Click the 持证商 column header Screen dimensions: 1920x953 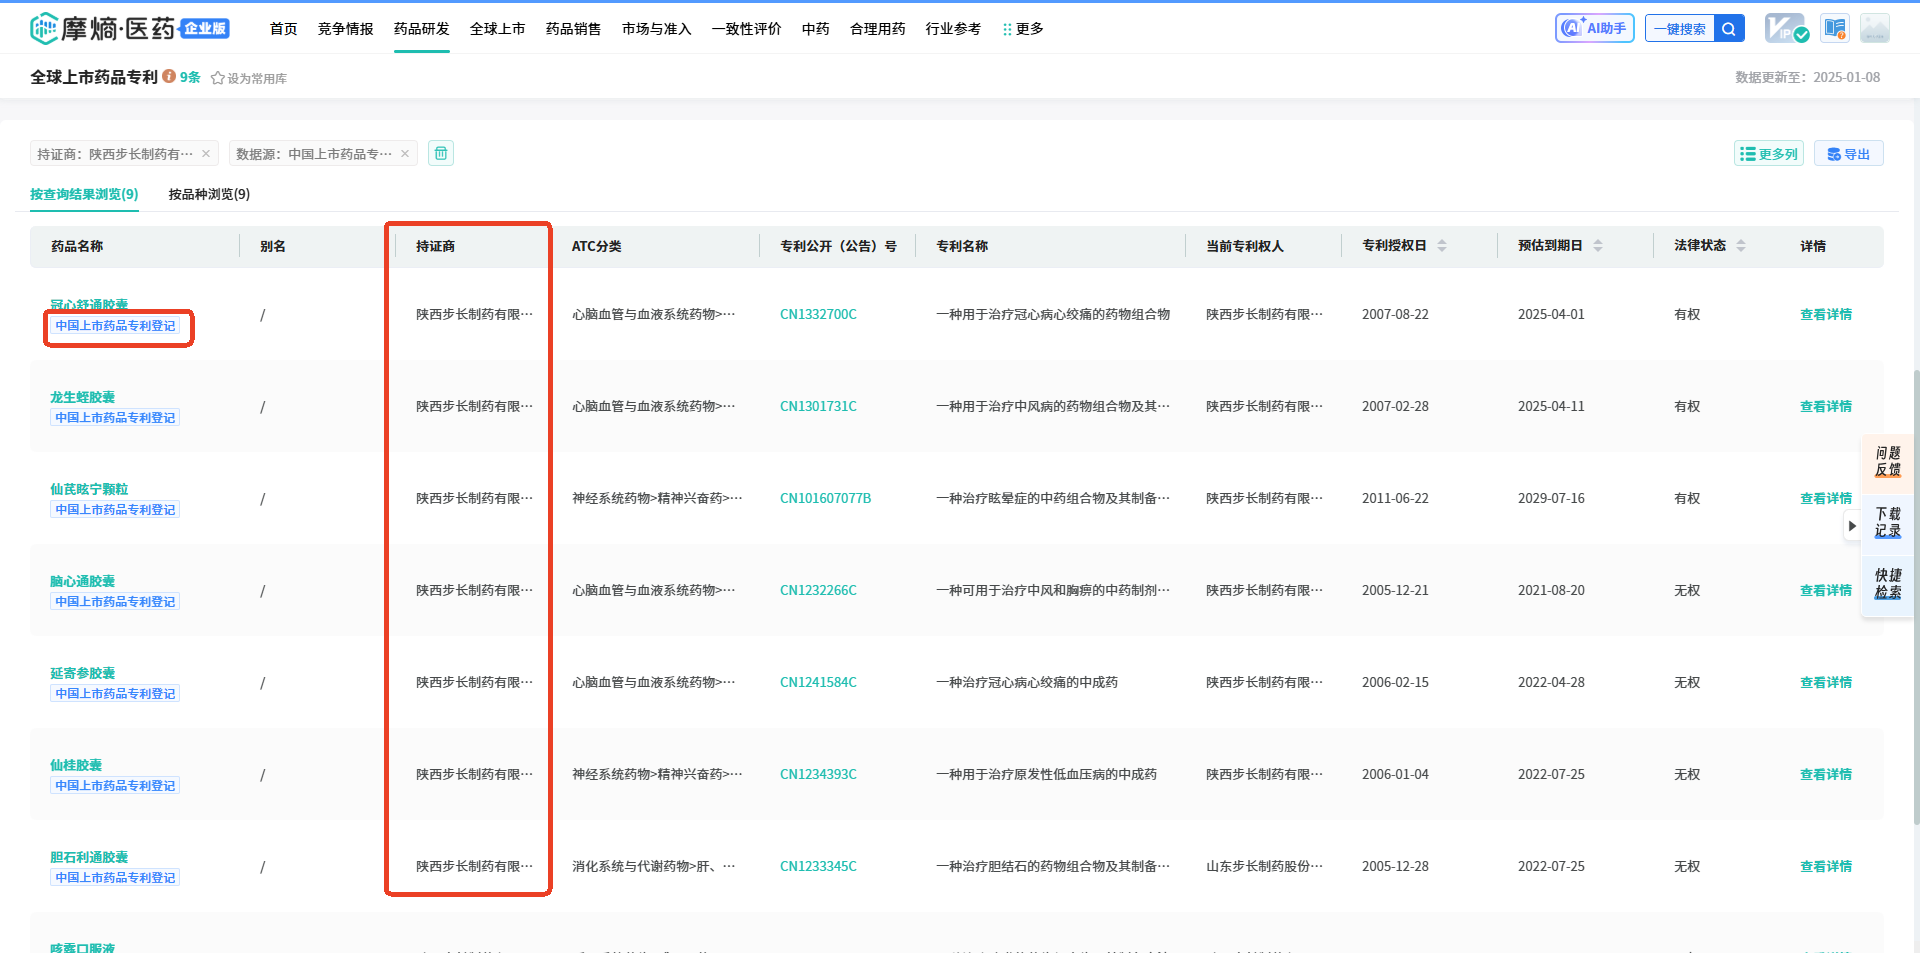[x=435, y=246]
